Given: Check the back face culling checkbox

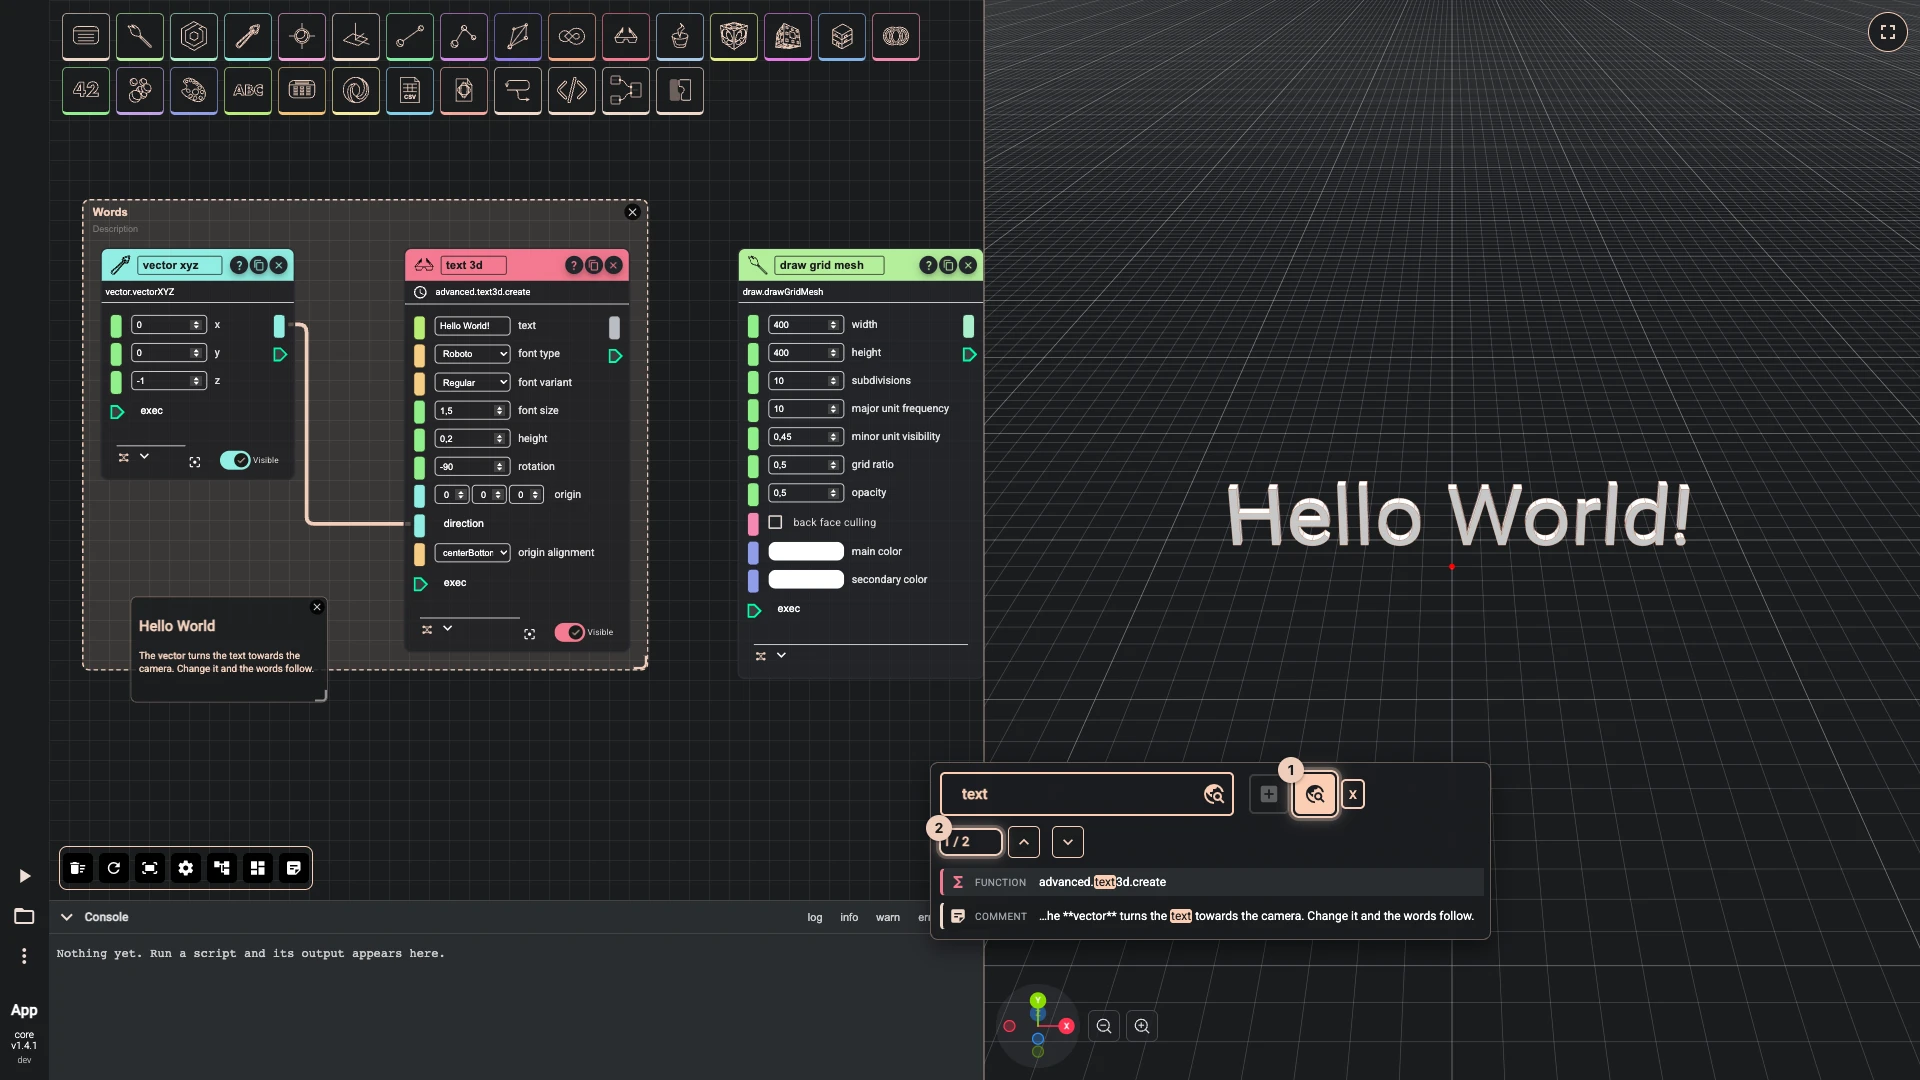Looking at the screenshot, I should 775,522.
